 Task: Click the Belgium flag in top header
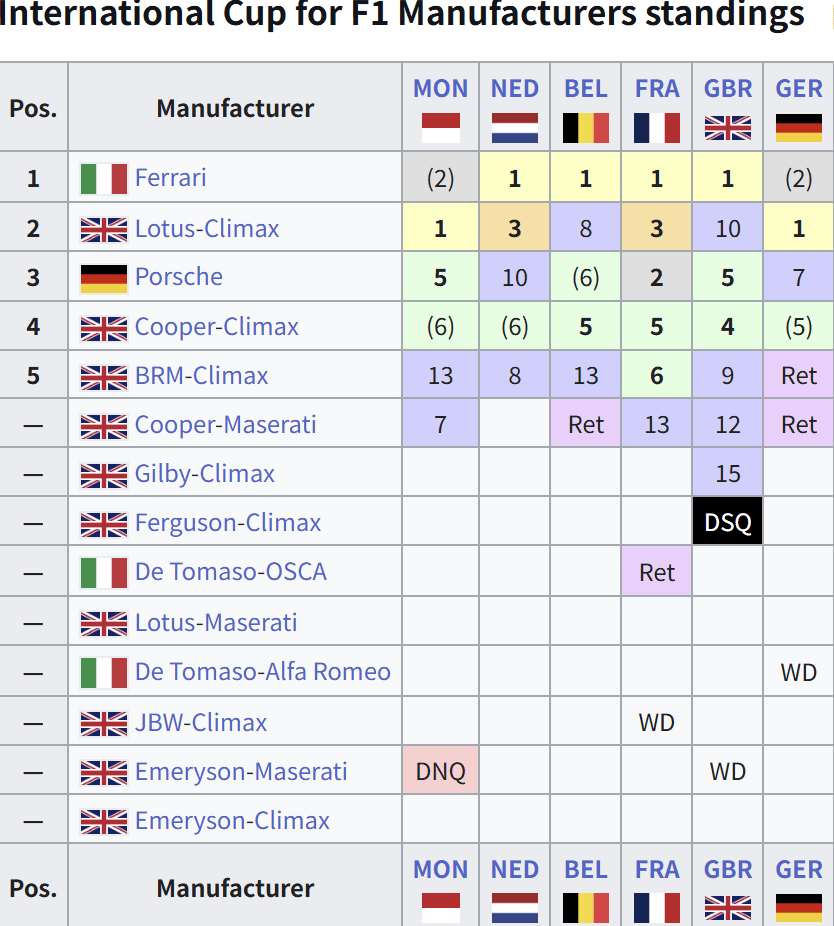tap(585, 128)
